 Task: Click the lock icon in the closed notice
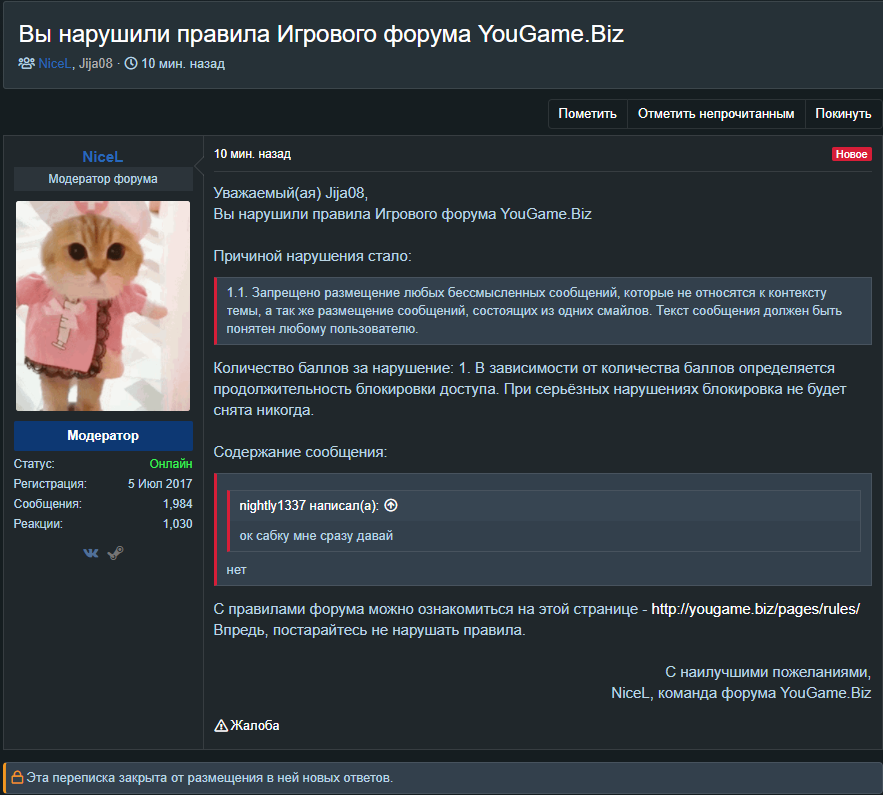click(x=16, y=776)
